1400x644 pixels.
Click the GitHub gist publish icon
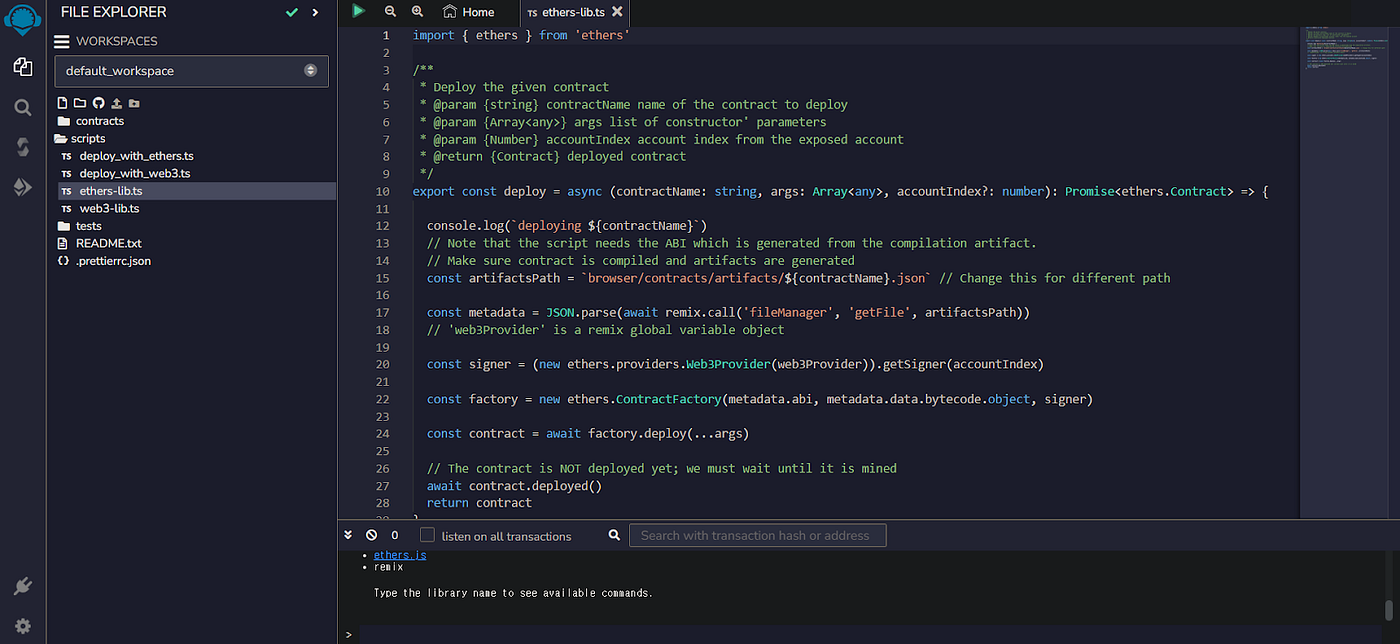[x=98, y=103]
